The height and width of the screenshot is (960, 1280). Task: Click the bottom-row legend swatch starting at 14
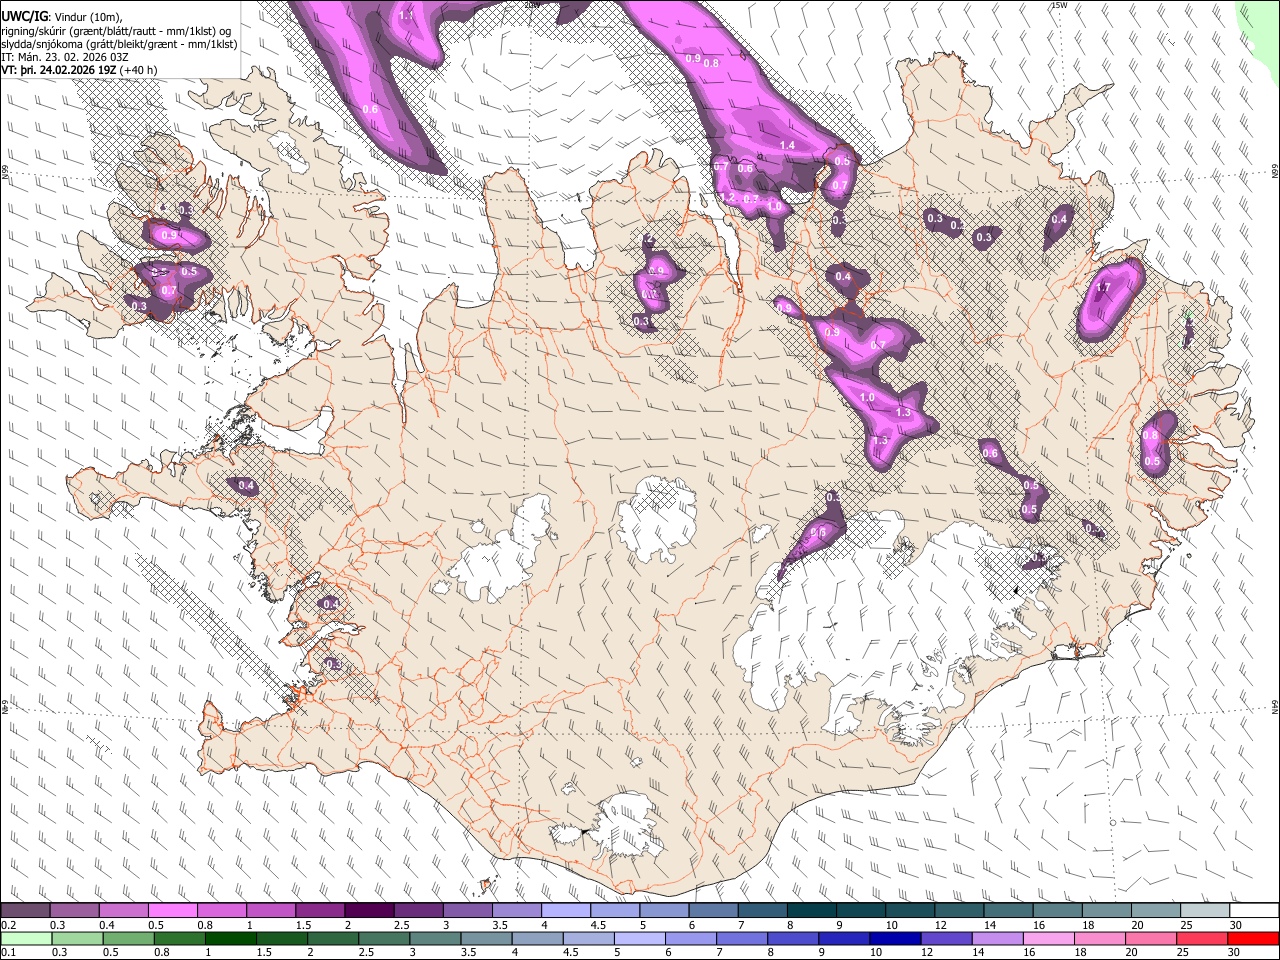(997, 938)
